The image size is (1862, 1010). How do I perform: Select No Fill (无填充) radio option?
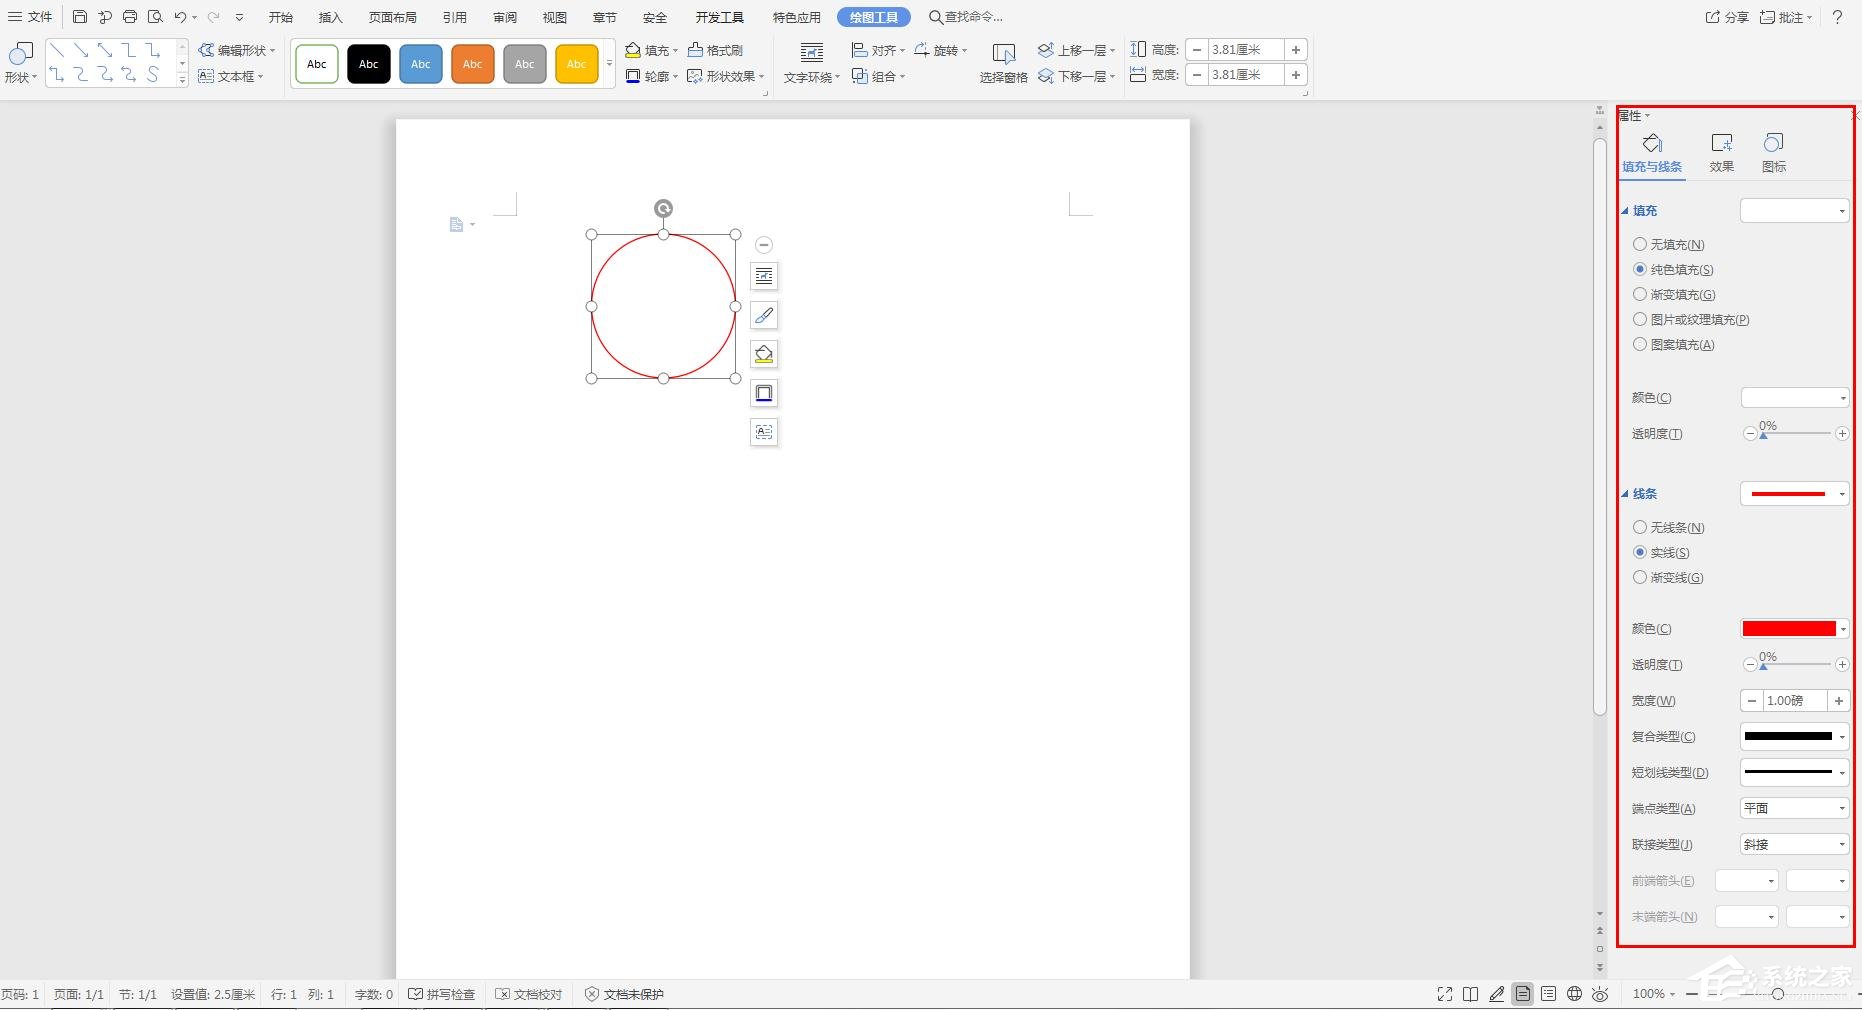pyautogui.click(x=1640, y=244)
